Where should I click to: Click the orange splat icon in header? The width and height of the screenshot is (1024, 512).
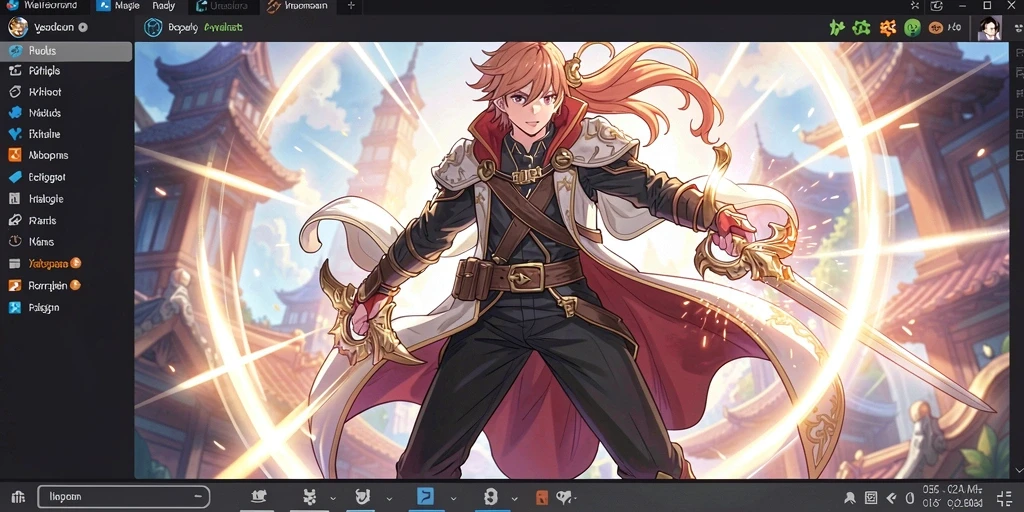(887, 27)
